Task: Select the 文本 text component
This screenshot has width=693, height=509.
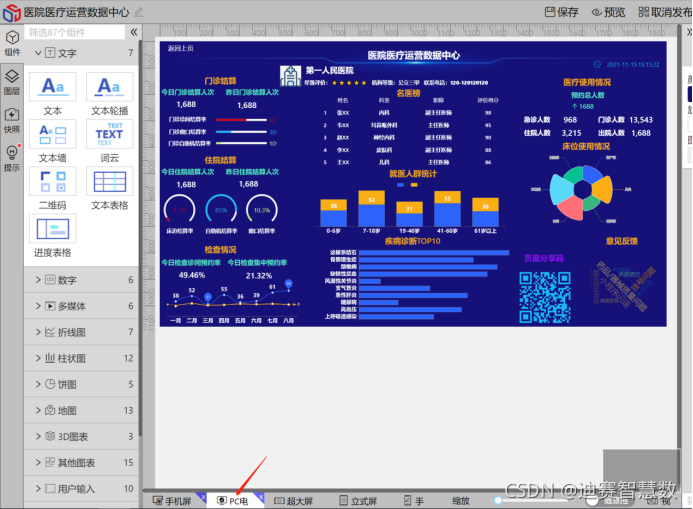Action: [53, 94]
